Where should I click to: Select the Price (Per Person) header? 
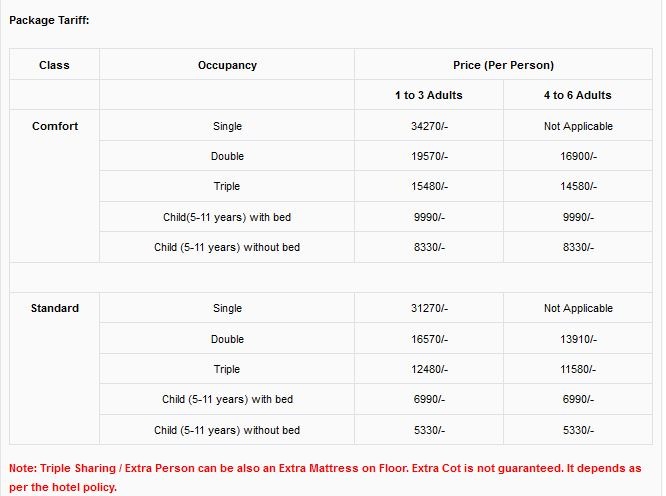pyautogui.click(x=503, y=65)
